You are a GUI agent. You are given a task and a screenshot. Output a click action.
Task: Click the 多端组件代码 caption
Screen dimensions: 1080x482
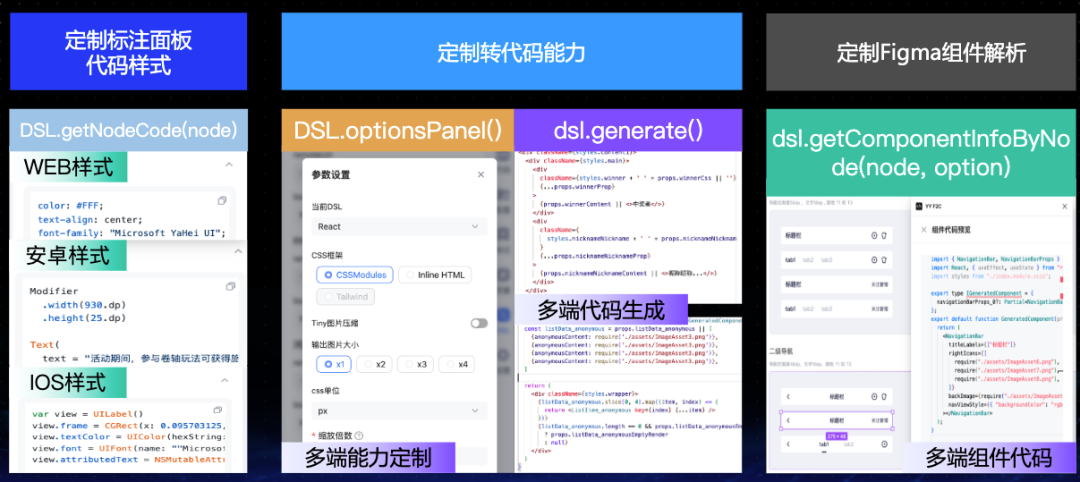tap(988, 458)
